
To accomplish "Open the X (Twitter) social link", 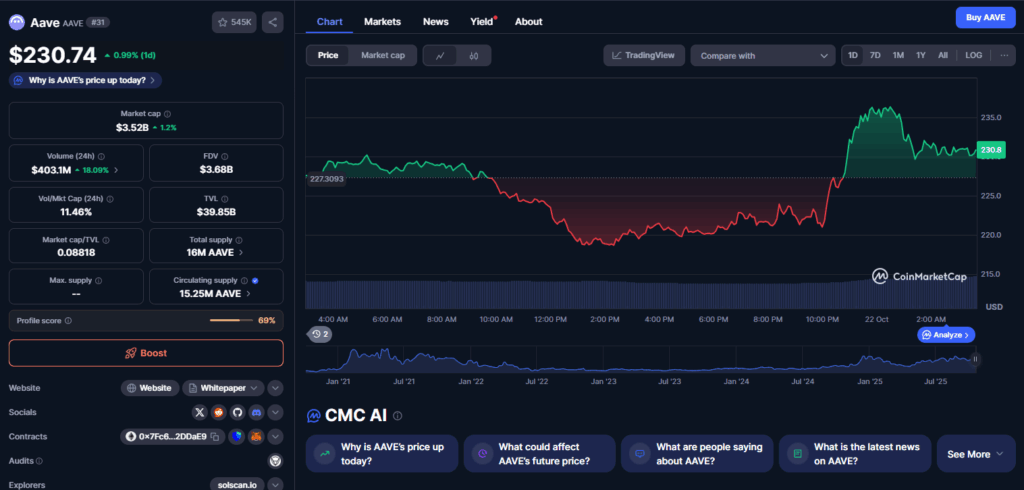I will [x=199, y=412].
